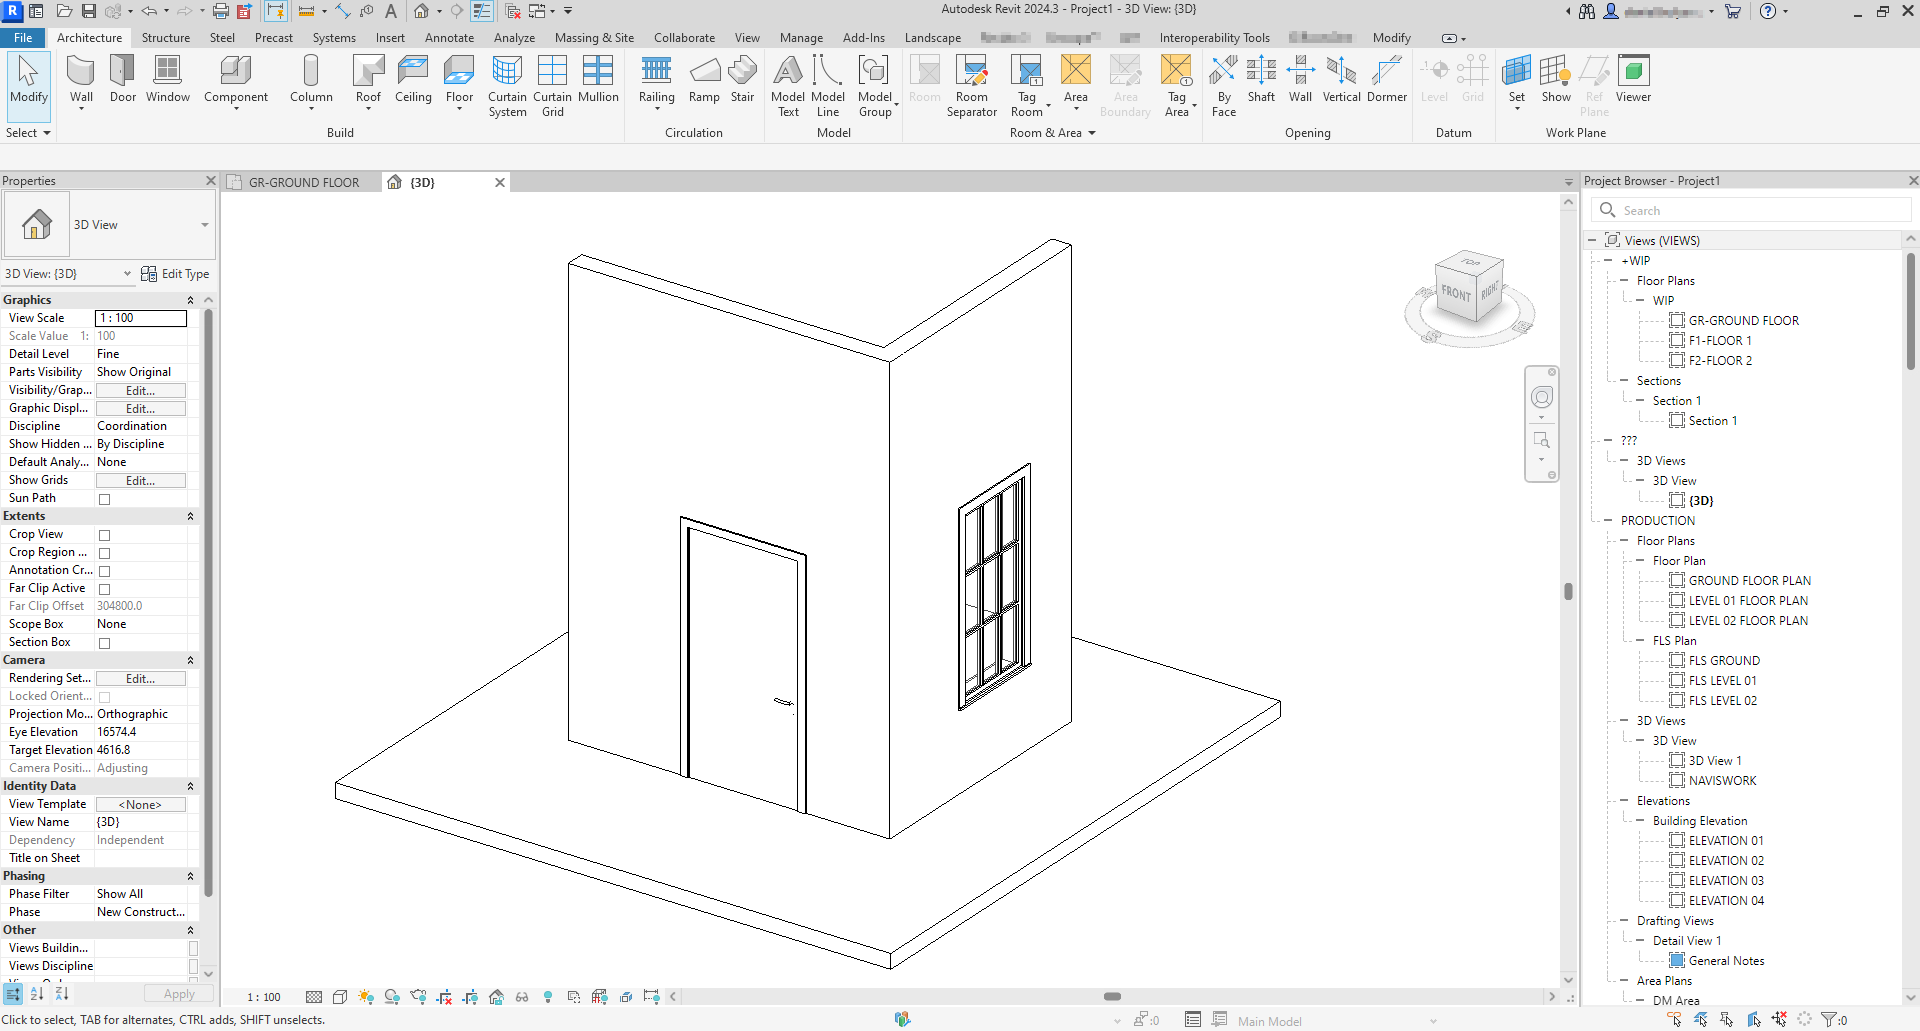Image resolution: width=1920 pixels, height=1031 pixels.
Task: Click the Apply button in Properties
Action: point(178,993)
